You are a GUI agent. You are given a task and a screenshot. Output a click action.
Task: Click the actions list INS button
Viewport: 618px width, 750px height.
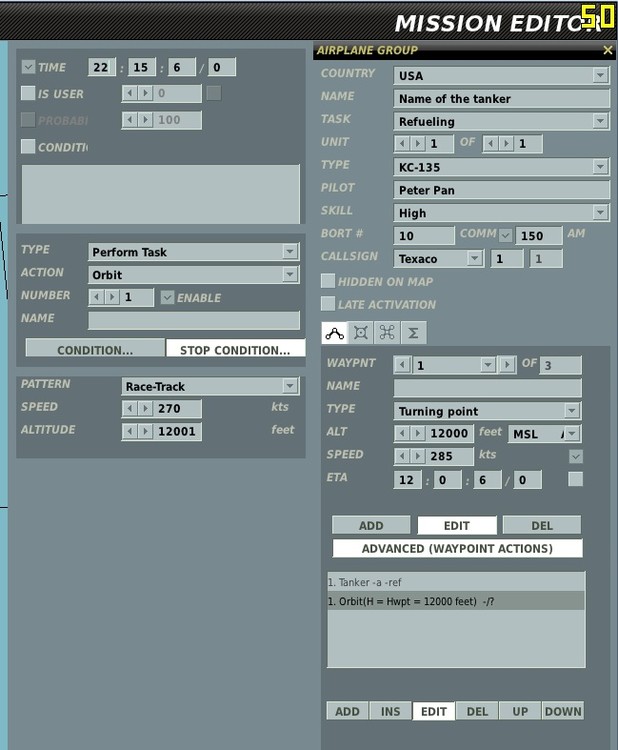tap(390, 711)
